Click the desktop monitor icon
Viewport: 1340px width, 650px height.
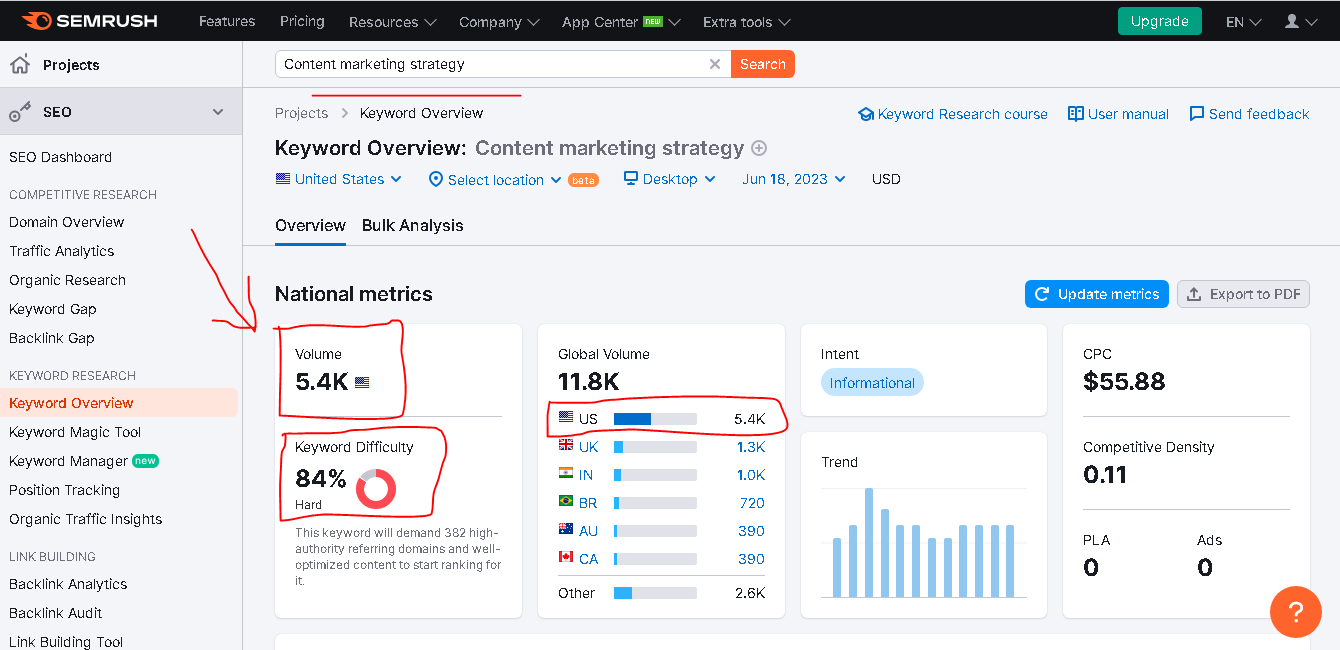630,178
